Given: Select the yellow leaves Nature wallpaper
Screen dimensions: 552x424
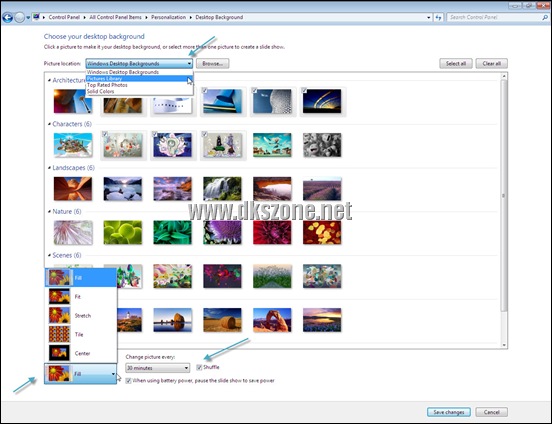Looking at the screenshot, I should [322, 232].
